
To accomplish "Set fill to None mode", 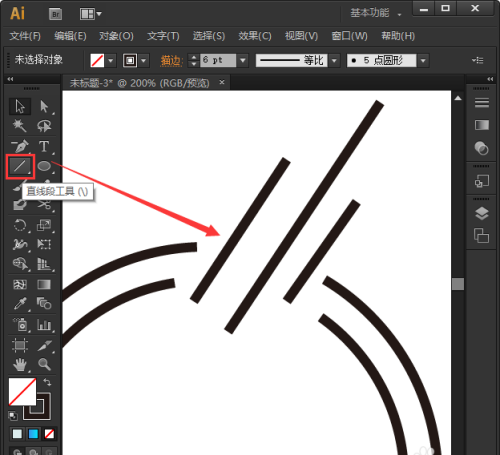I will point(49,434).
